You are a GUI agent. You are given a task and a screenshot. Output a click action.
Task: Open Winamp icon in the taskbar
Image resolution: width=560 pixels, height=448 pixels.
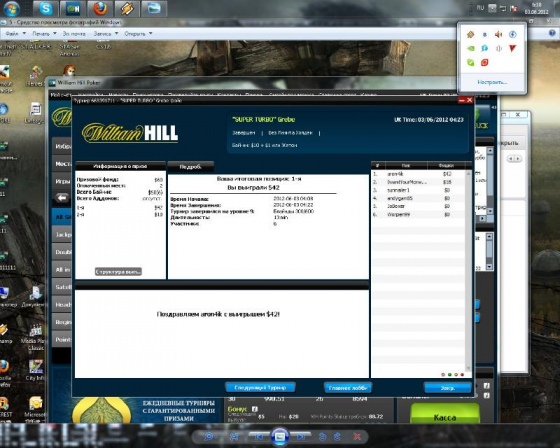point(127,9)
